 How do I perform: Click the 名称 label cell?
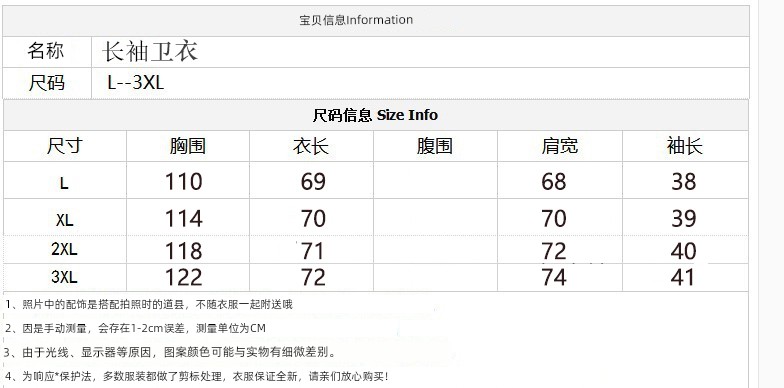pyautogui.click(x=46, y=51)
